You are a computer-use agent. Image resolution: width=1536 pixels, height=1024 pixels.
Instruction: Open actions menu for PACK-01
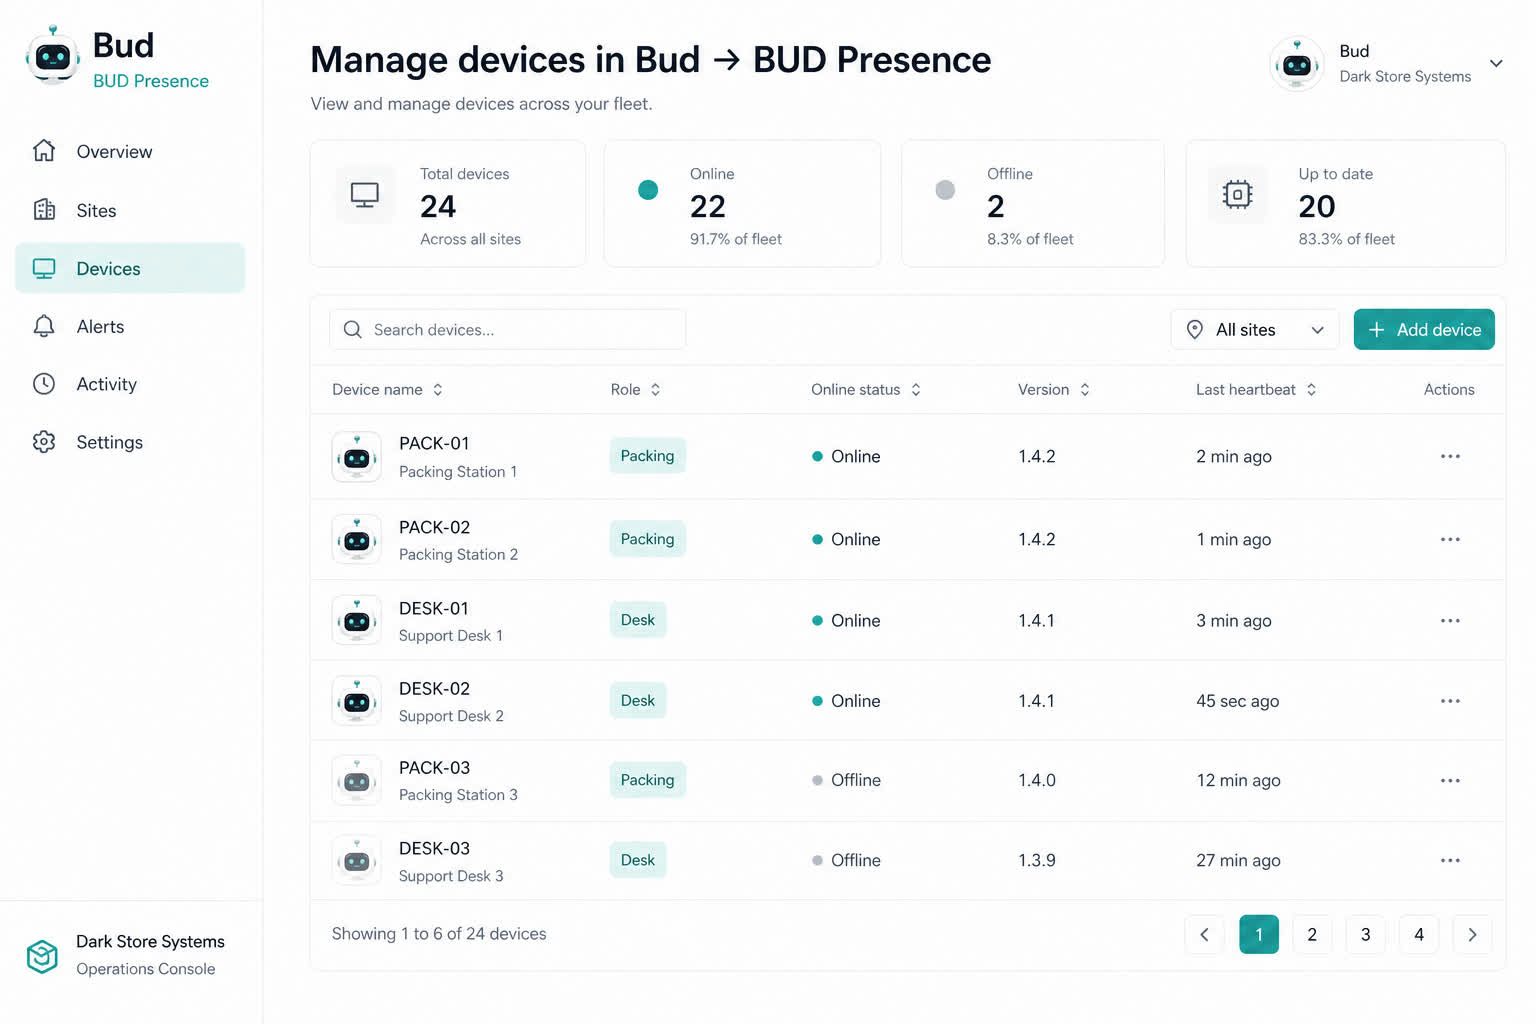(x=1450, y=456)
